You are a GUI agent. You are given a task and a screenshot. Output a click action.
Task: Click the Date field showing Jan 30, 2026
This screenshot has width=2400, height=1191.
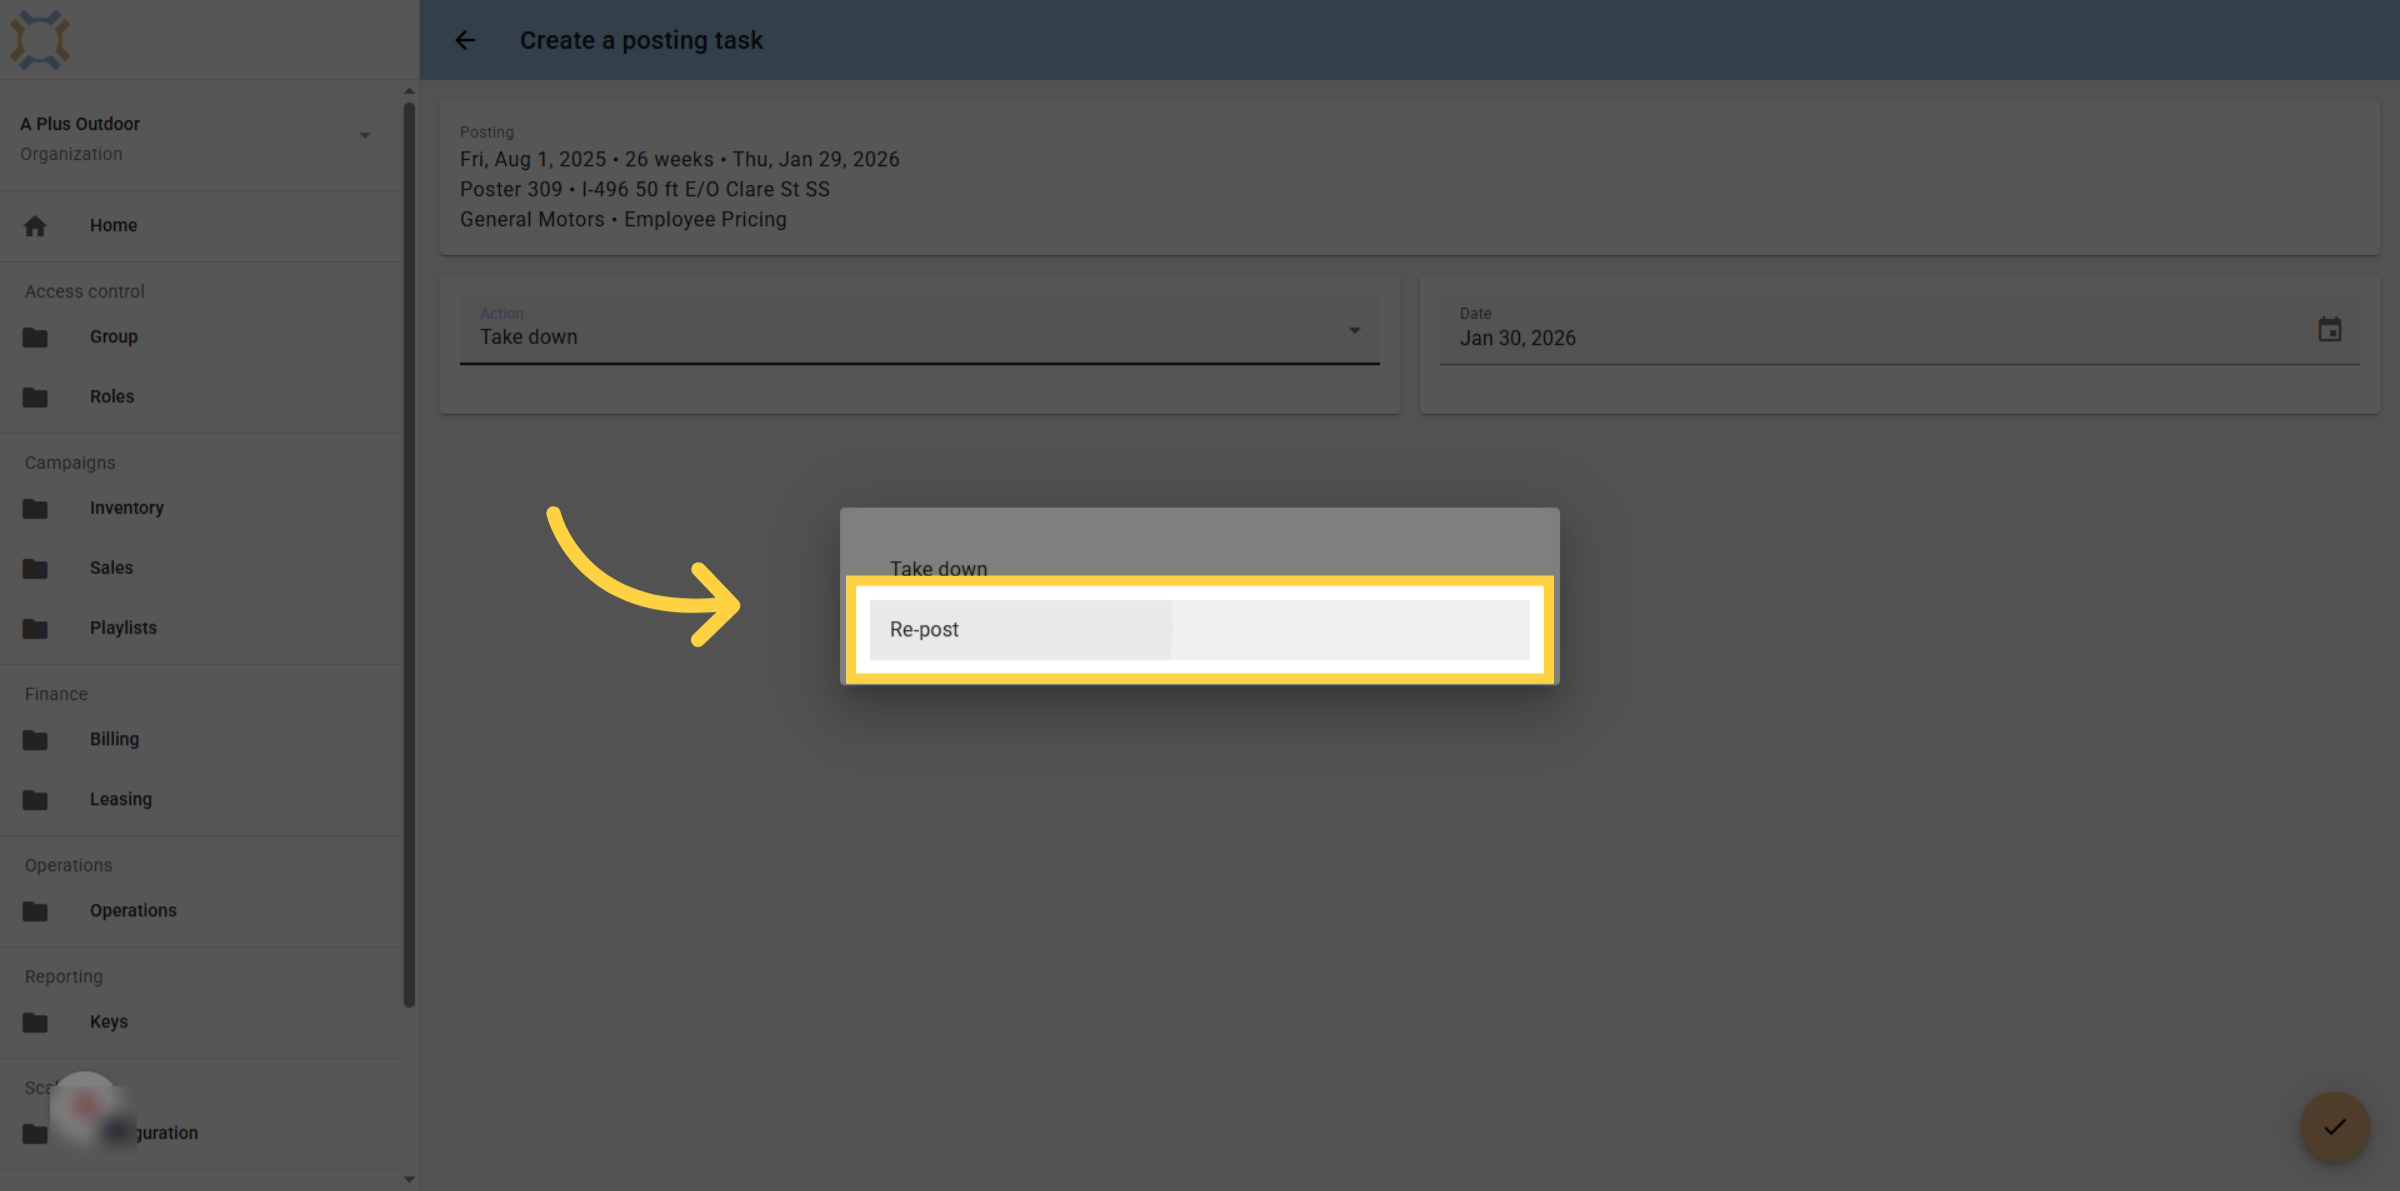click(x=1899, y=330)
